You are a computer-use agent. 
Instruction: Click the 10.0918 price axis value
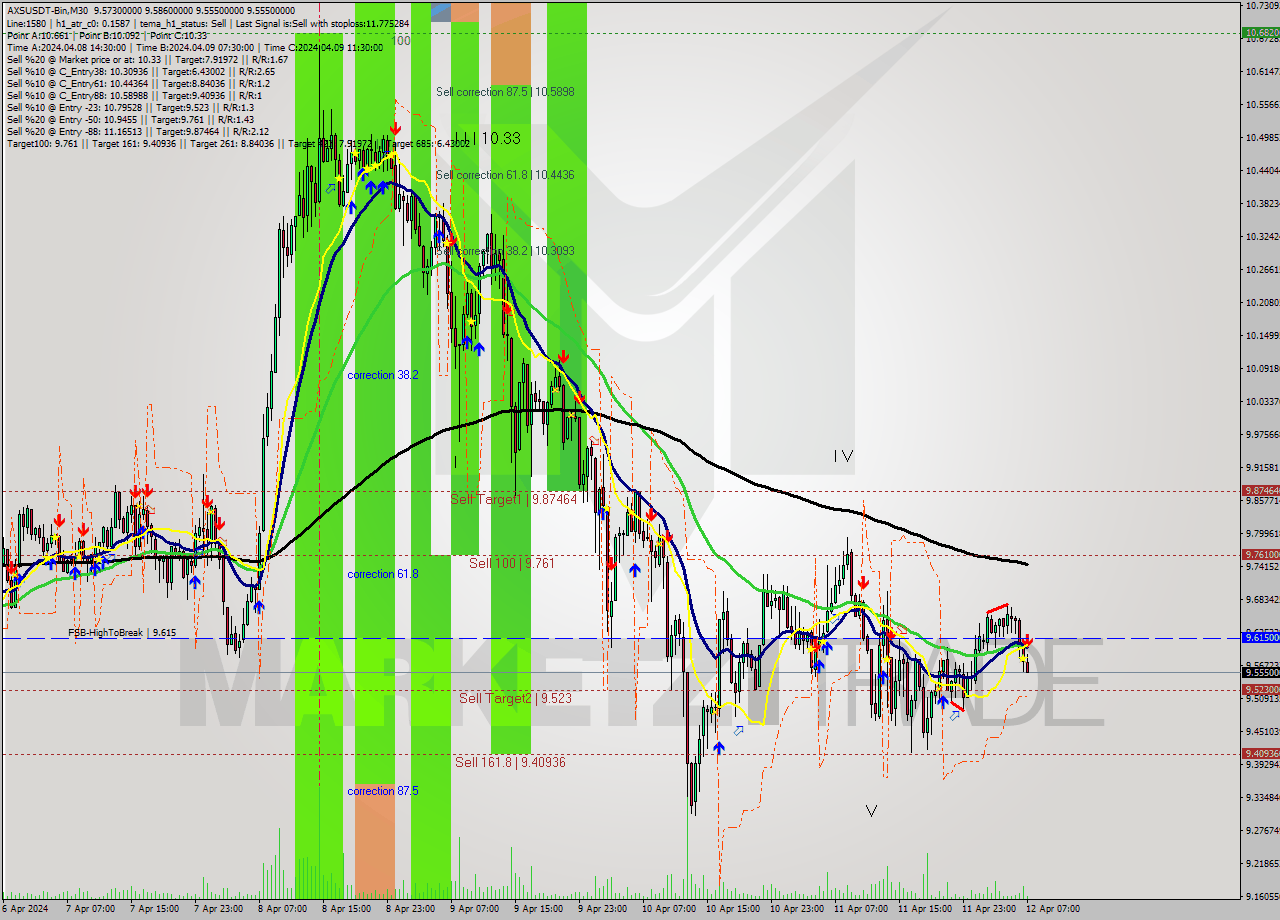(x=1261, y=369)
